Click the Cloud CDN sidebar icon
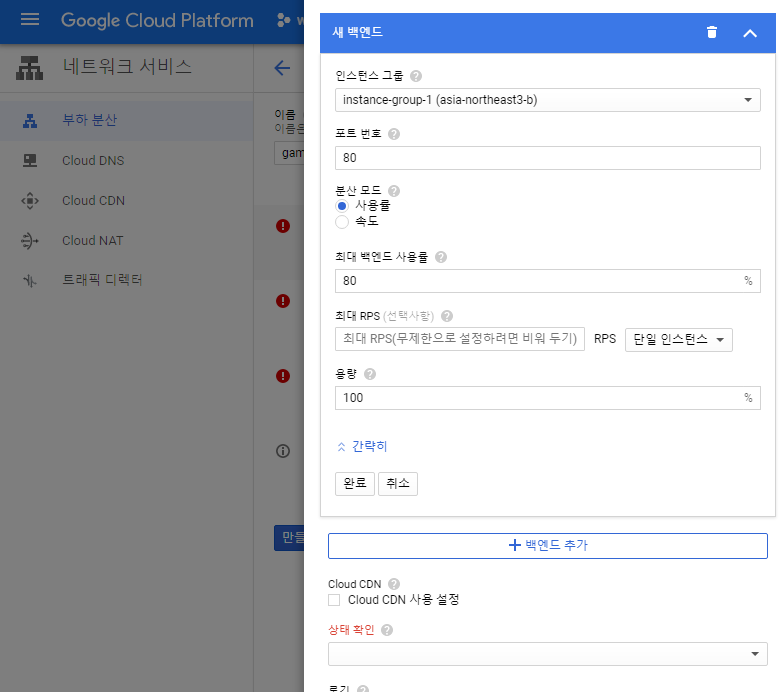Screen dimensions: 779x692 (30, 201)
